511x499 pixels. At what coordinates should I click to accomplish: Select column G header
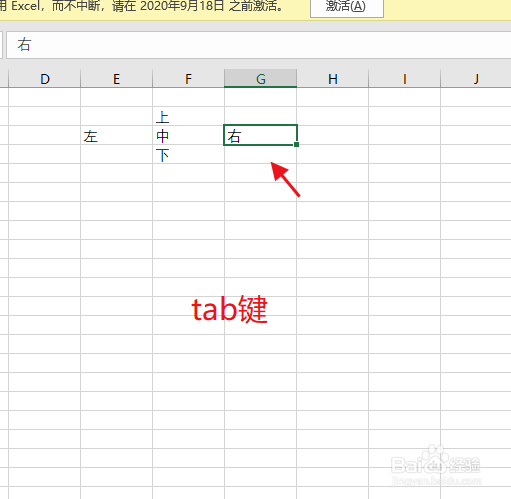(x=260, y=79)
